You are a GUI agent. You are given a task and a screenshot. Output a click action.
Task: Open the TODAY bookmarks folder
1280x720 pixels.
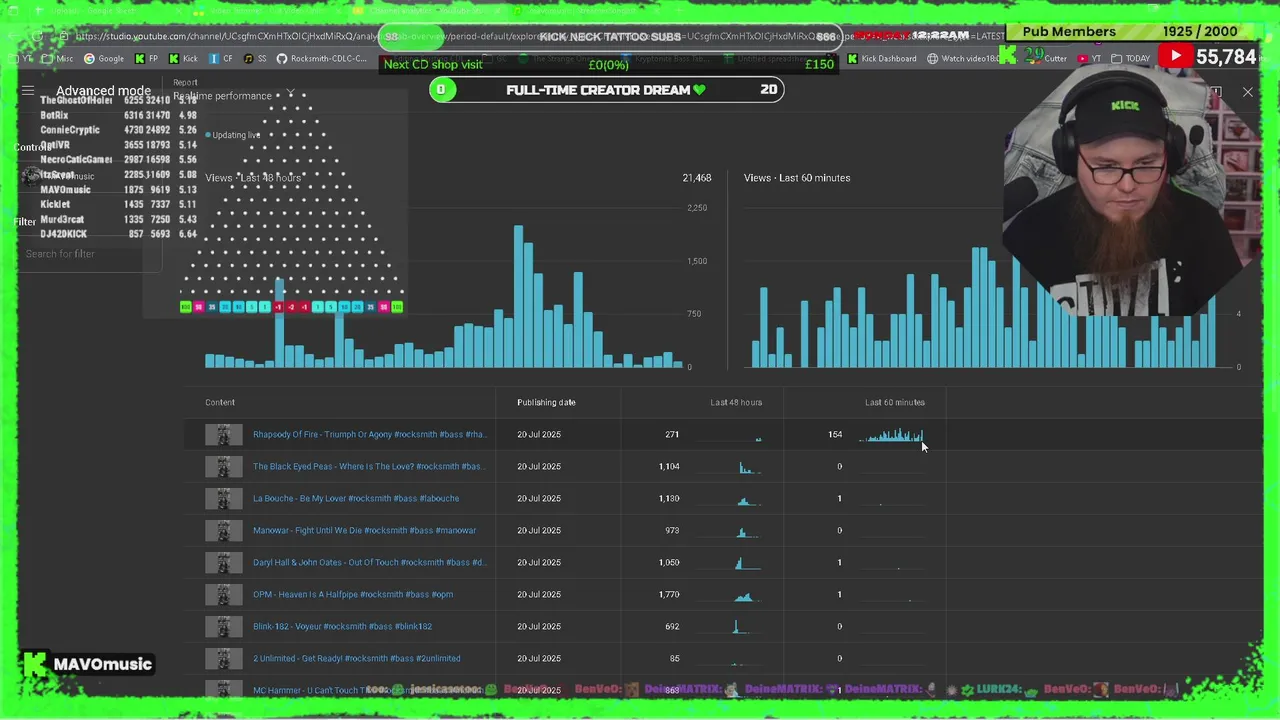point(1130,59)
